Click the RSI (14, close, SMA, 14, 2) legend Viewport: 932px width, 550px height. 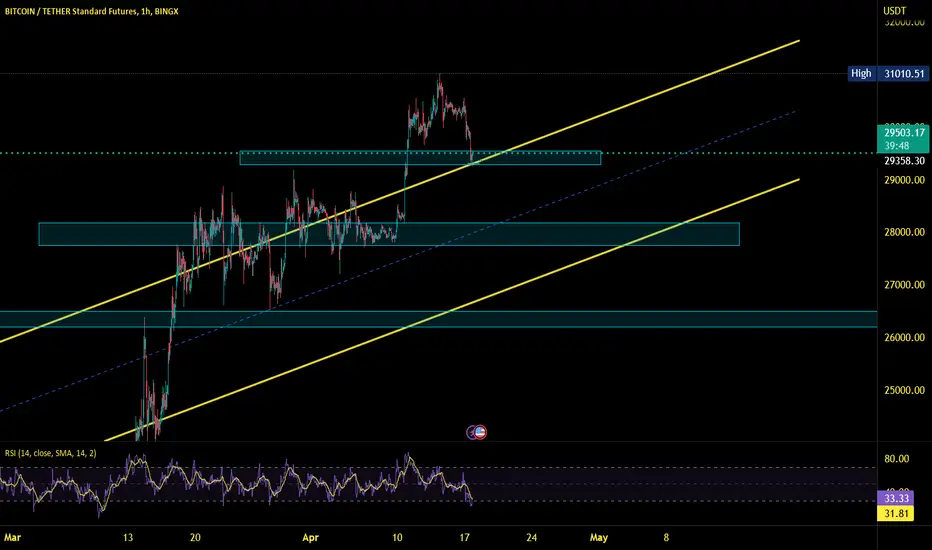click(x=51, y=453)
